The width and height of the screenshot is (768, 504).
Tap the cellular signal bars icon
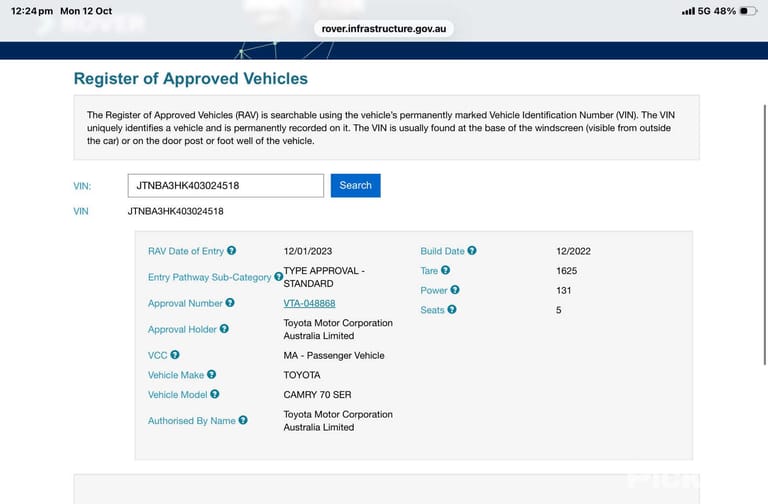tap(688, 11)
